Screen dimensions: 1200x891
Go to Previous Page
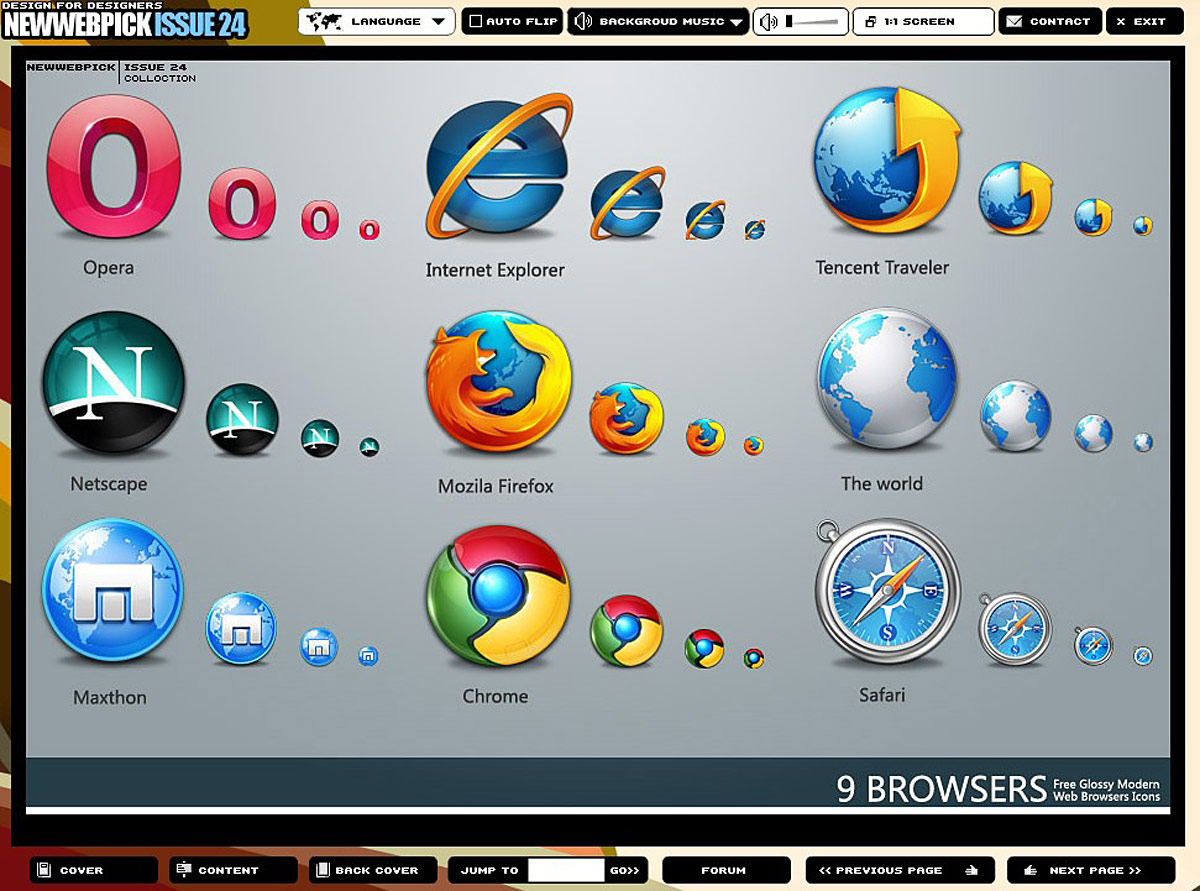(900, 870)
